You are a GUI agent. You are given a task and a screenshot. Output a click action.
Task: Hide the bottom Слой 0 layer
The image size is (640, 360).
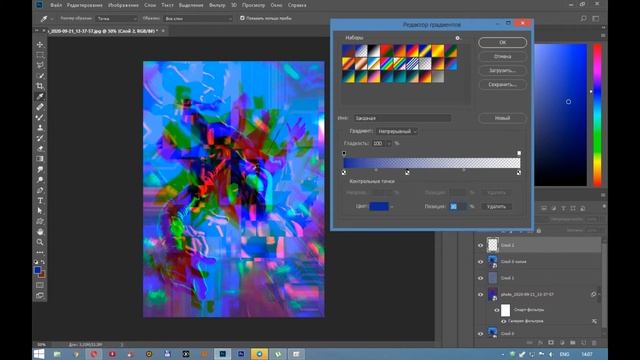point(480,333)
